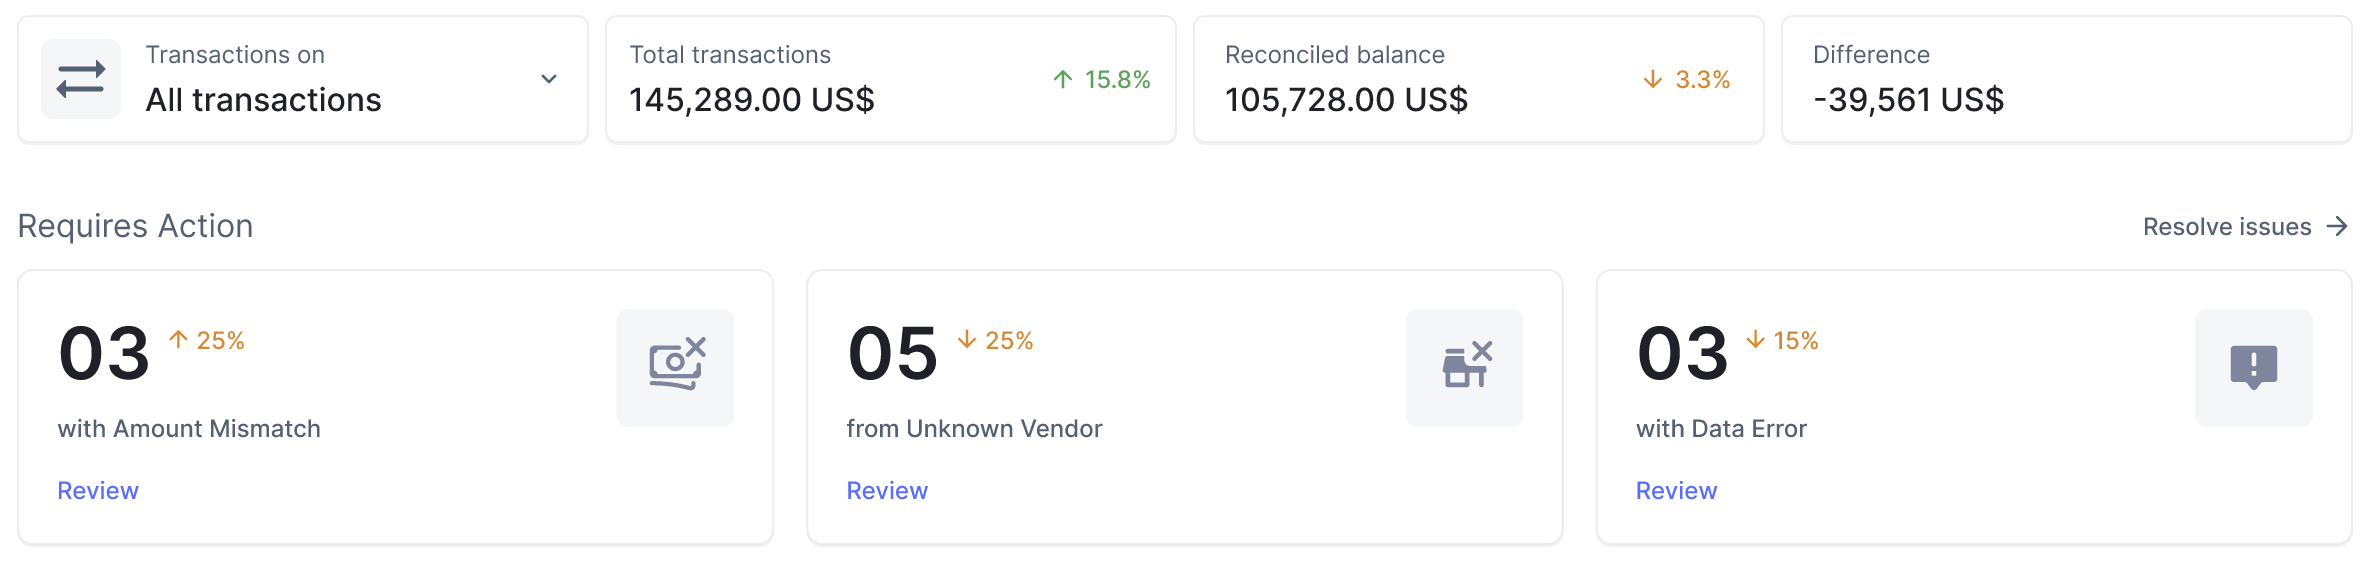This screenshot has height=567, width=2372.
Task: Click the green up arrow beside 15.8%
Action: (1063, 79)
